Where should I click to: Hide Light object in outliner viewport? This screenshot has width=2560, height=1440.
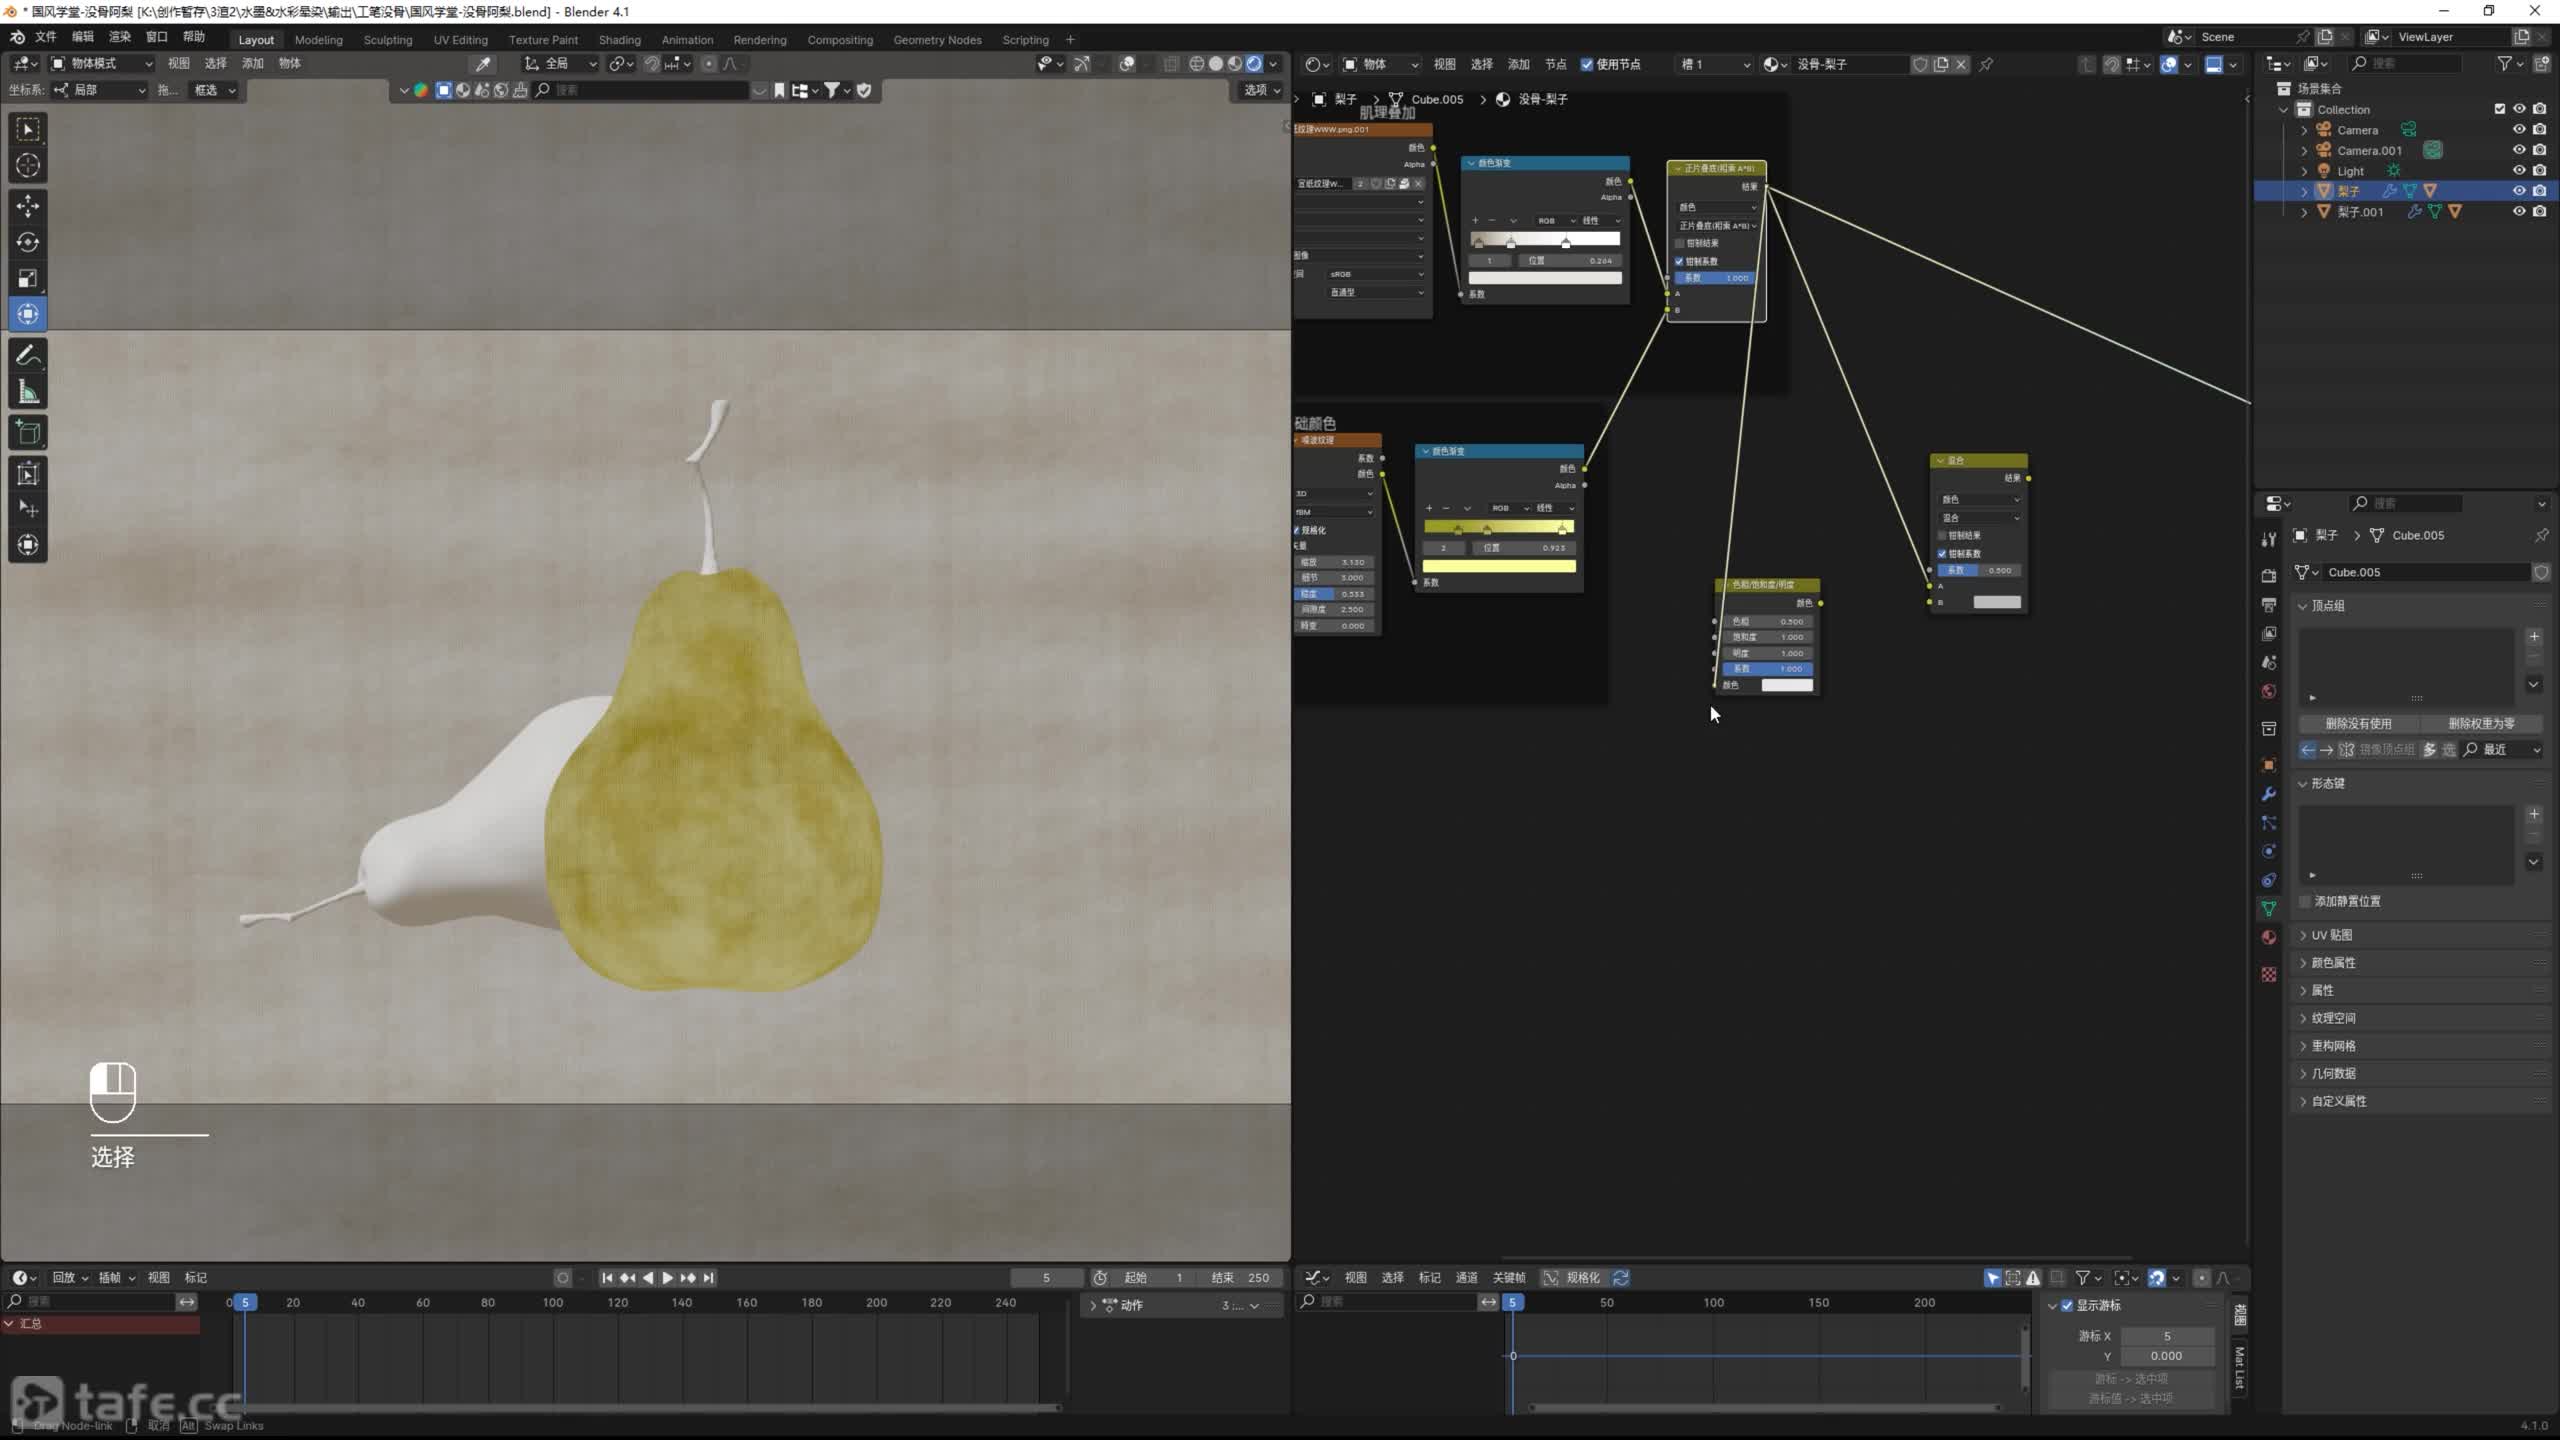tap(2518, 170)
